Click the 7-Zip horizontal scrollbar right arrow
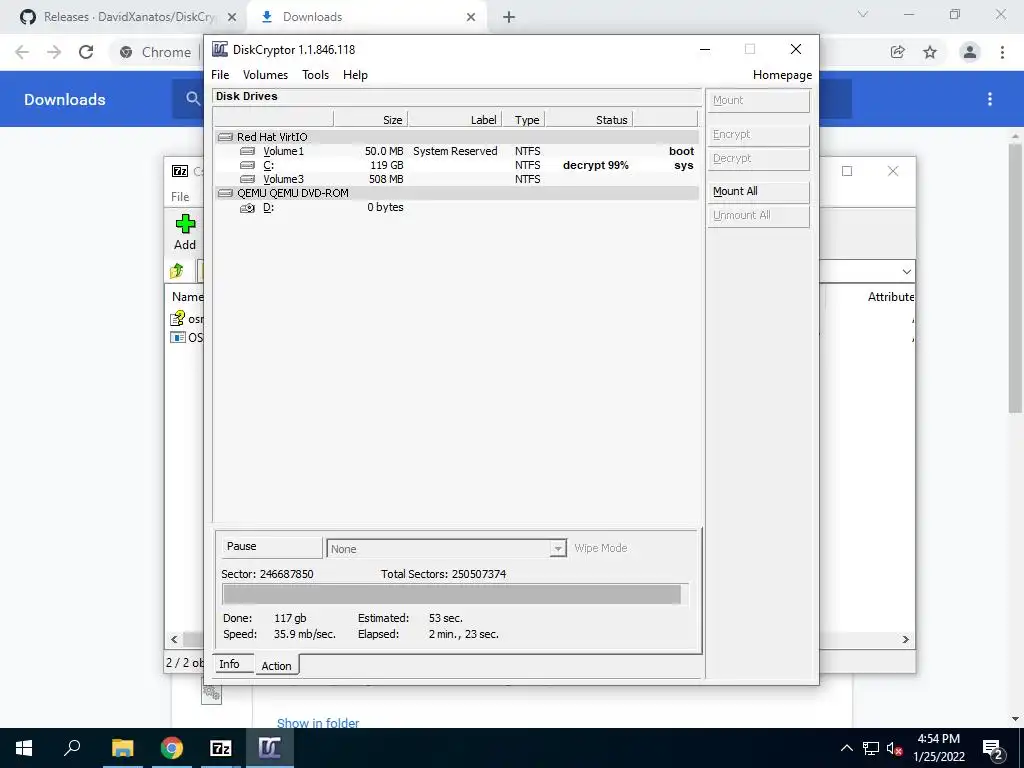Image resolution: width=1024 pixels, height=768 pixels. (906, 639)
